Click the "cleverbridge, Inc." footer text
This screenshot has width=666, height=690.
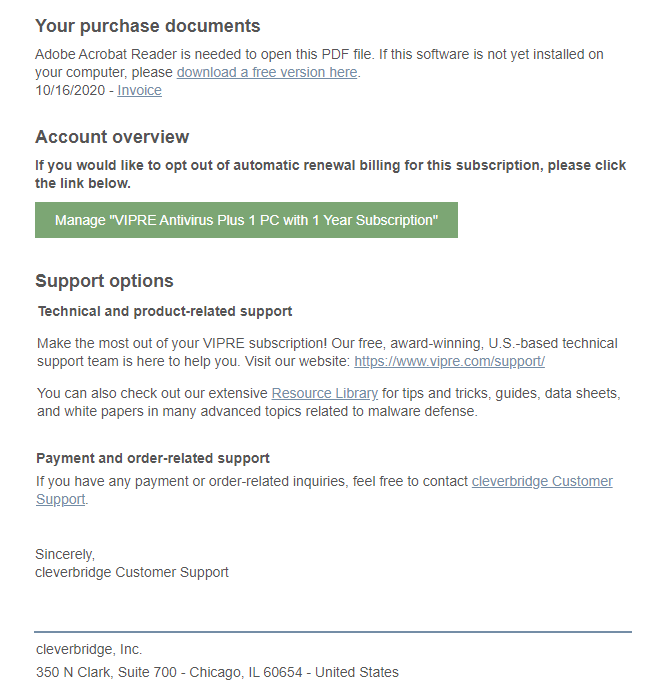89,650
